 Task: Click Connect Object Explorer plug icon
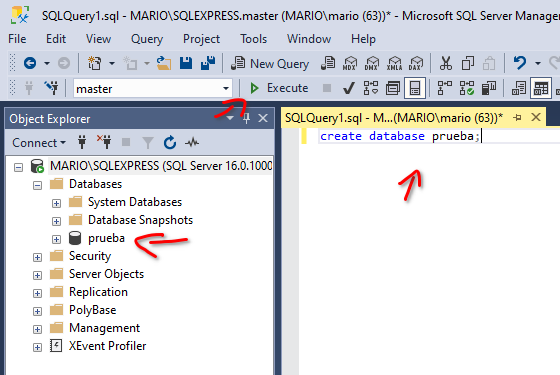tap(82, 142)
